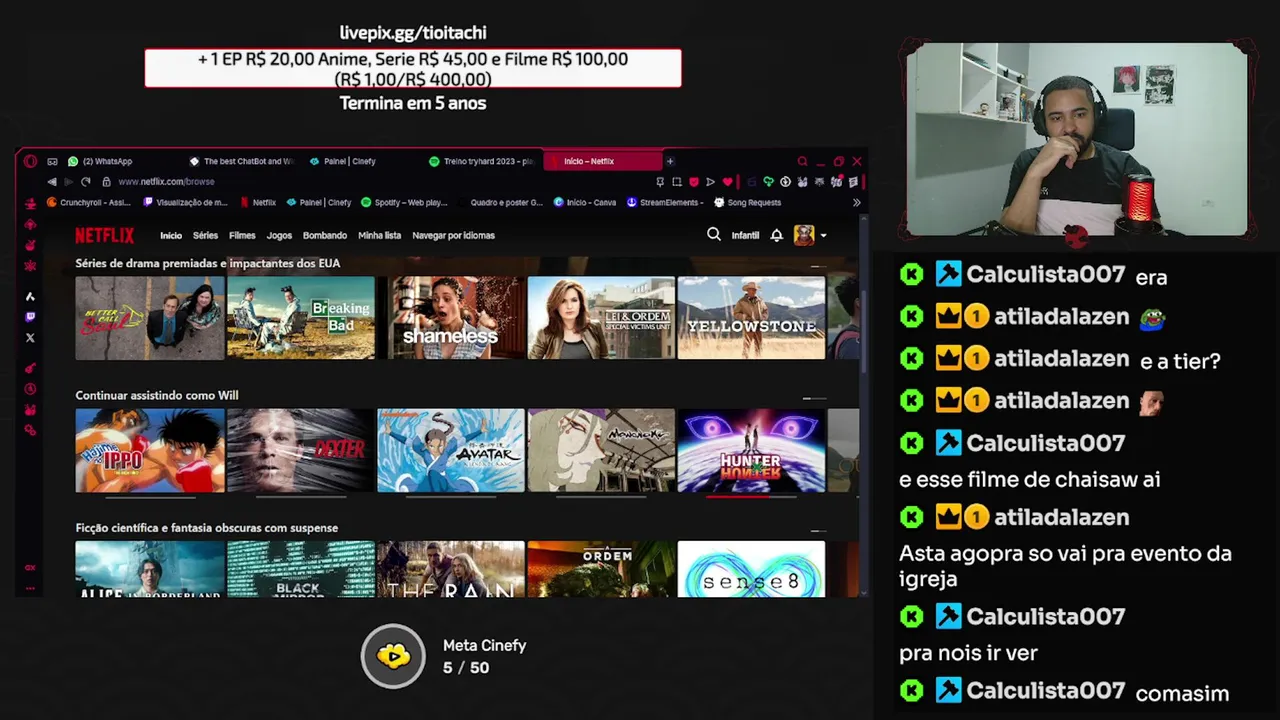Click progress bar under Dexter
This screenshot has height=720, width=1280.
click(301, 496)
